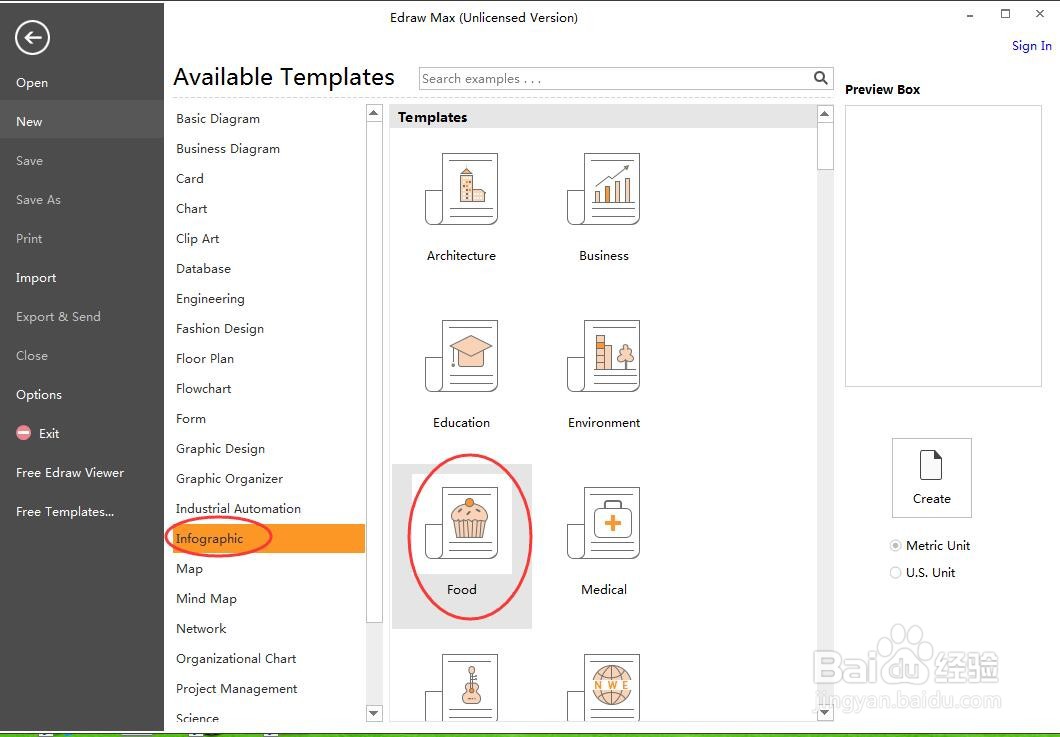Select the guitar template icon

pos(462,687)
